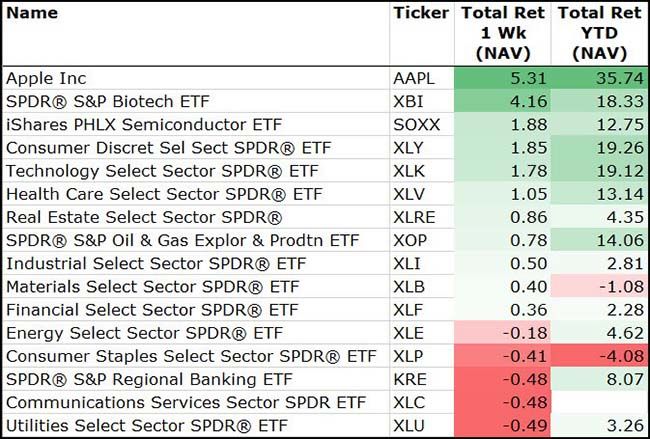Click the Name column header
The image size is (650, 439).
32,14
